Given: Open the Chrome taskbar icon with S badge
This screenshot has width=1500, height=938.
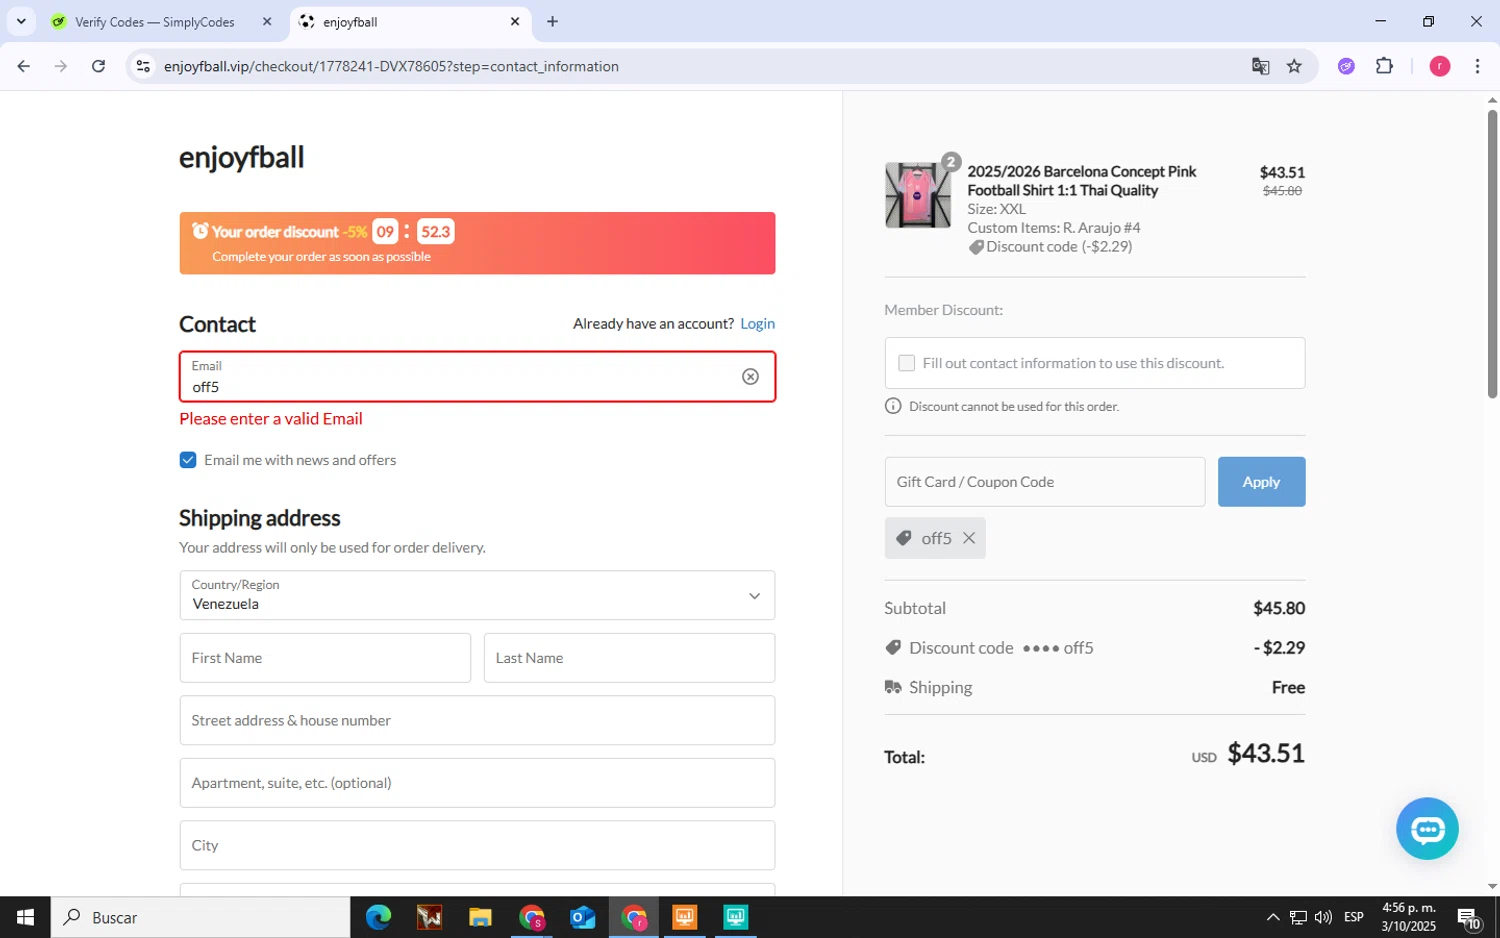Looking at the screenshot, I should (x=531, y=917).
